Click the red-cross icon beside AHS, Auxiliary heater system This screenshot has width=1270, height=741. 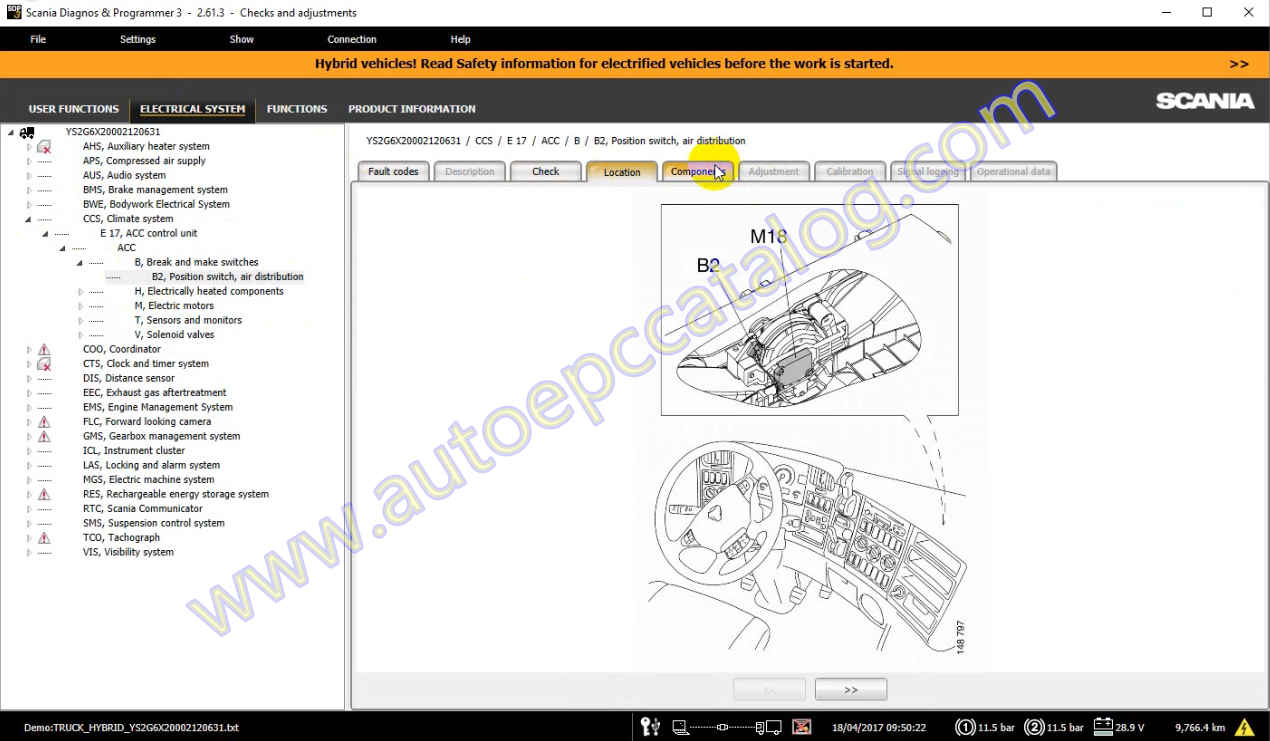[42, 146]
